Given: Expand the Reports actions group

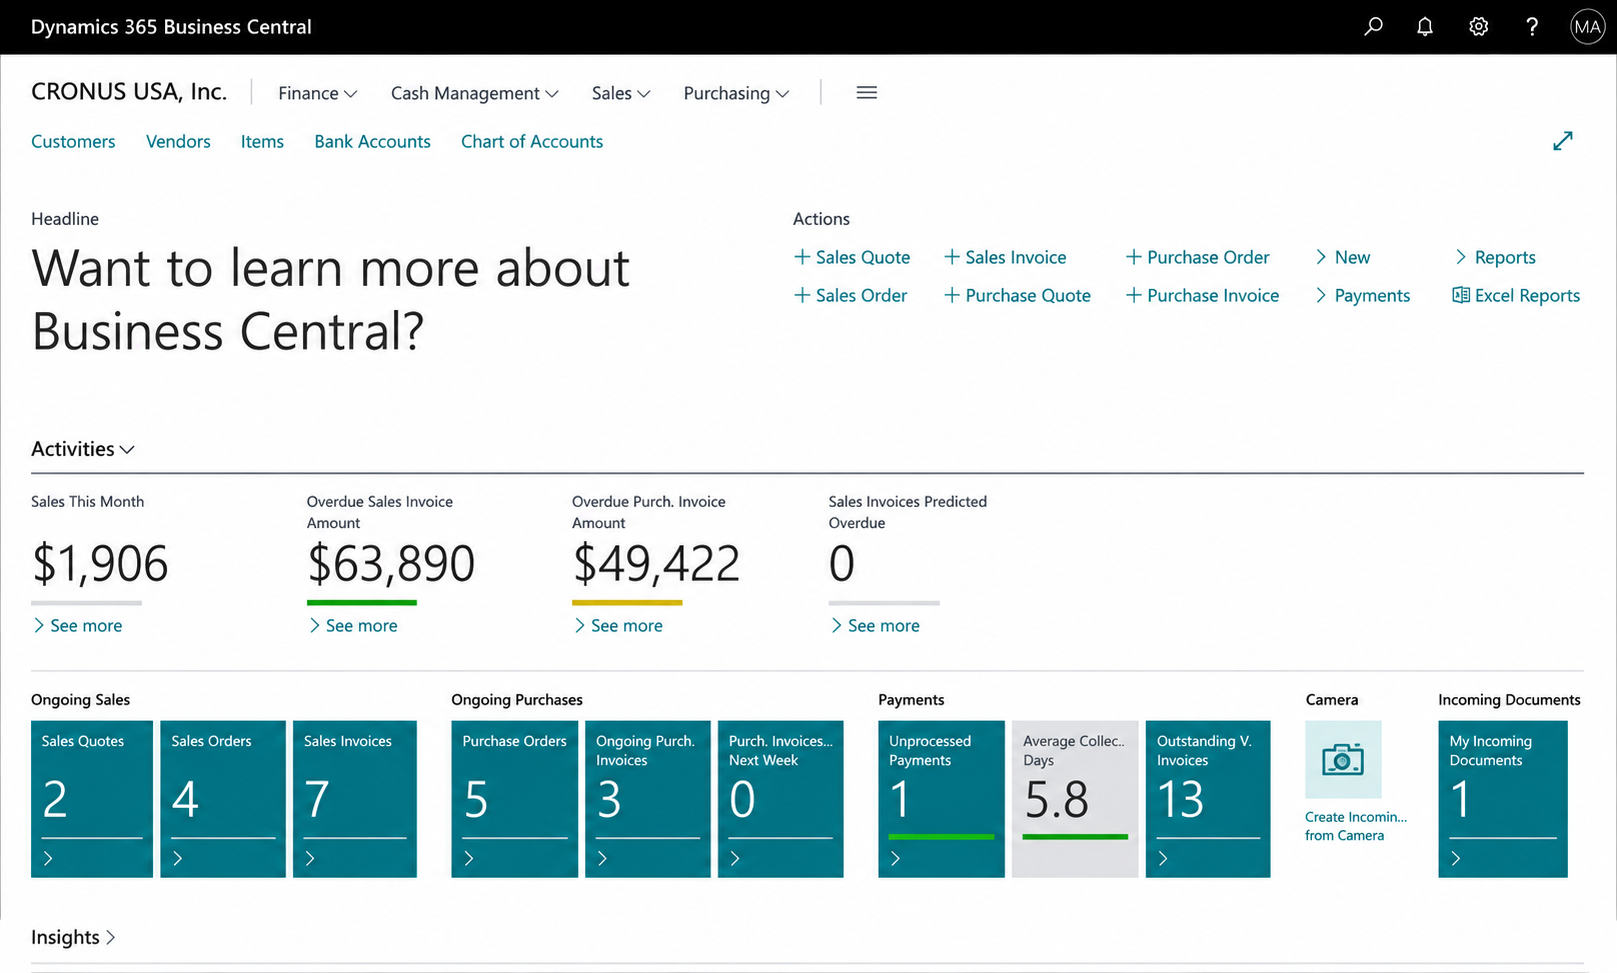Looking at the screenshot, I should coord(1495,257).
